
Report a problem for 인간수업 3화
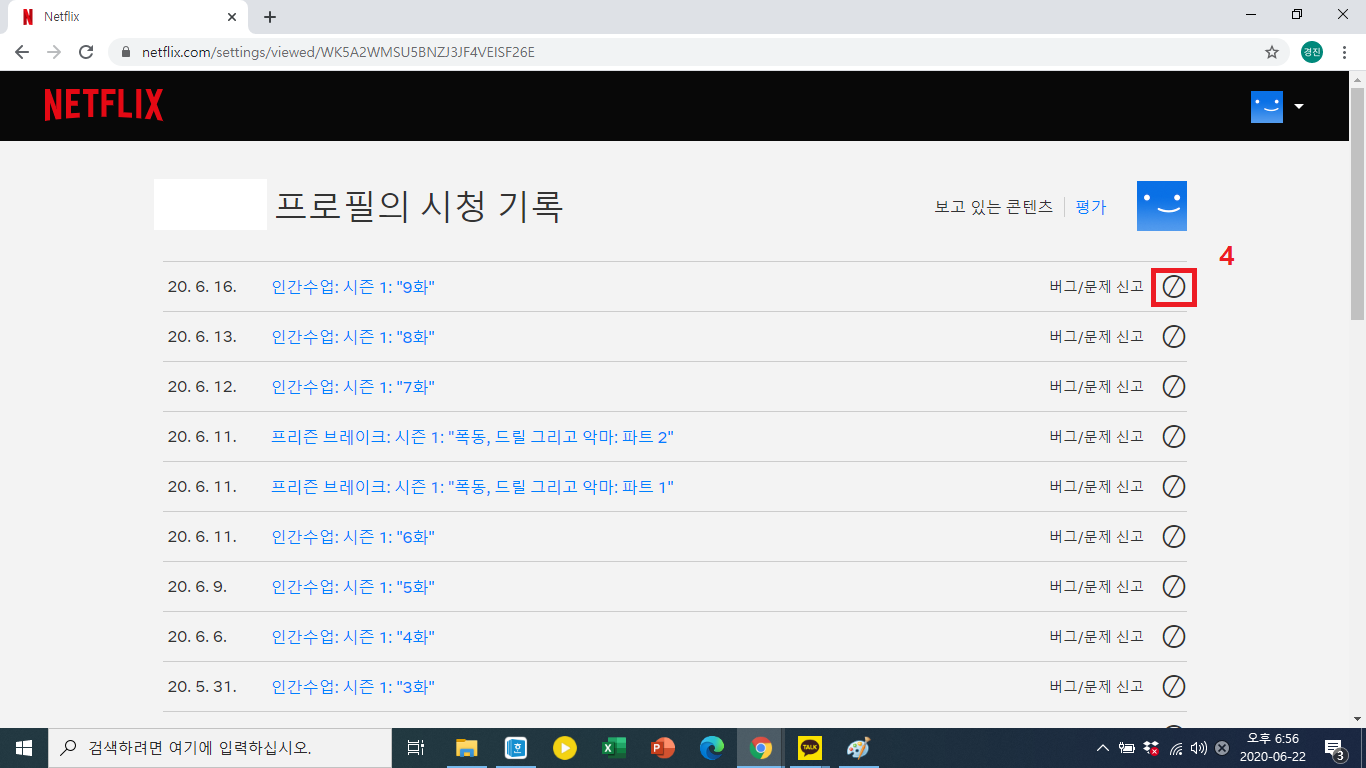coord(1096,687)
